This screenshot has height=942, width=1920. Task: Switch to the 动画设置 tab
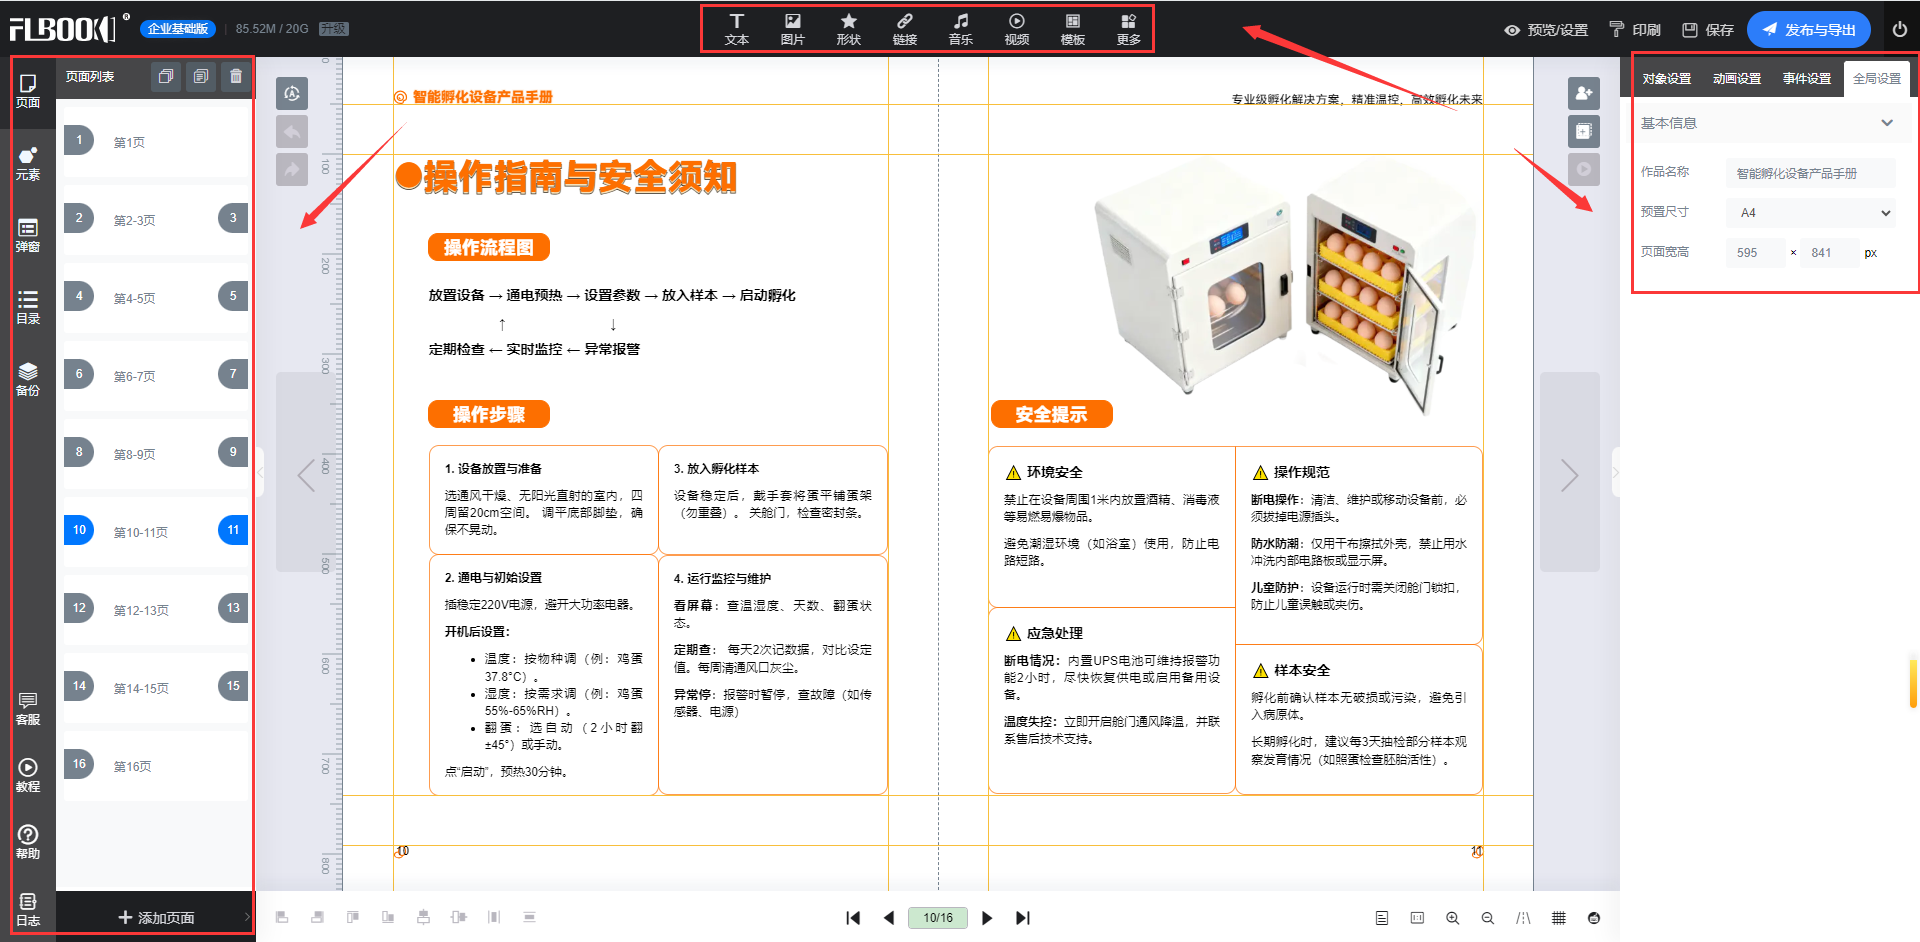point(1736,79)
